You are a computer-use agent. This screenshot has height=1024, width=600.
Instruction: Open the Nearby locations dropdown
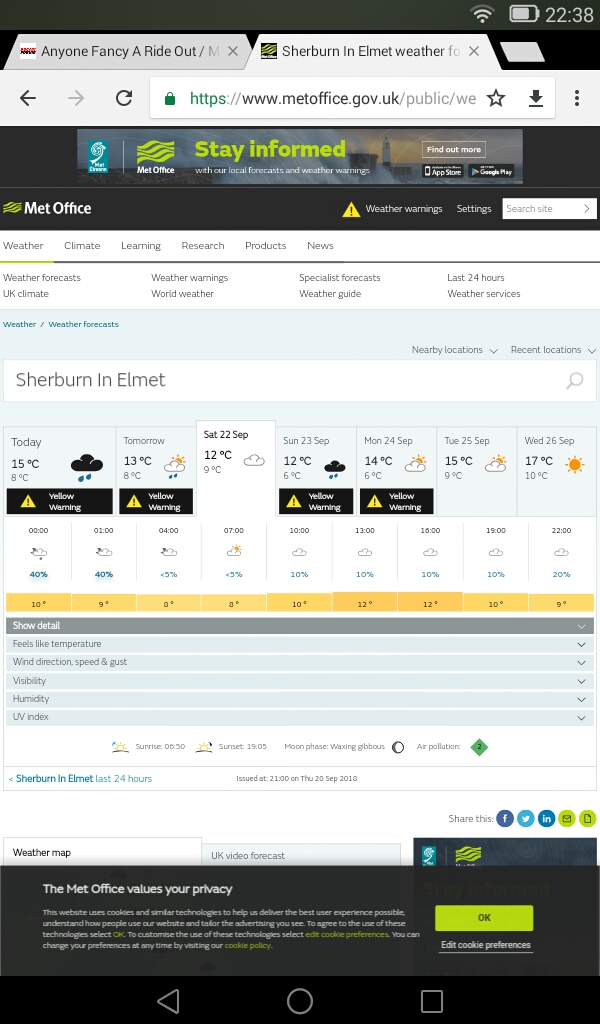tap(447, 350)
